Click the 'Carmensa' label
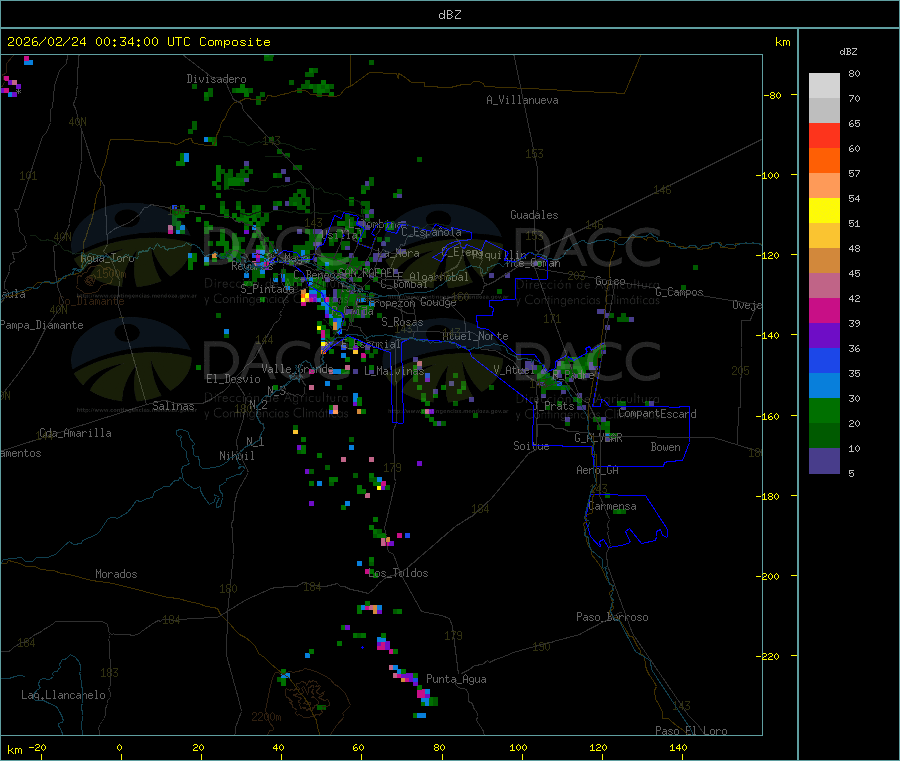The width and height of the screenshot is (900, 761). tap(612, 506)
